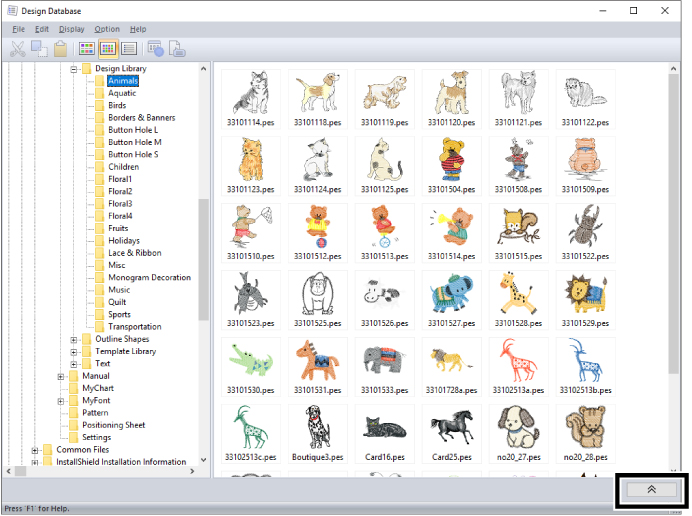Viewport: 692px width, 516px height.
Task: Switch to details list view
Action: coord(129,48)
